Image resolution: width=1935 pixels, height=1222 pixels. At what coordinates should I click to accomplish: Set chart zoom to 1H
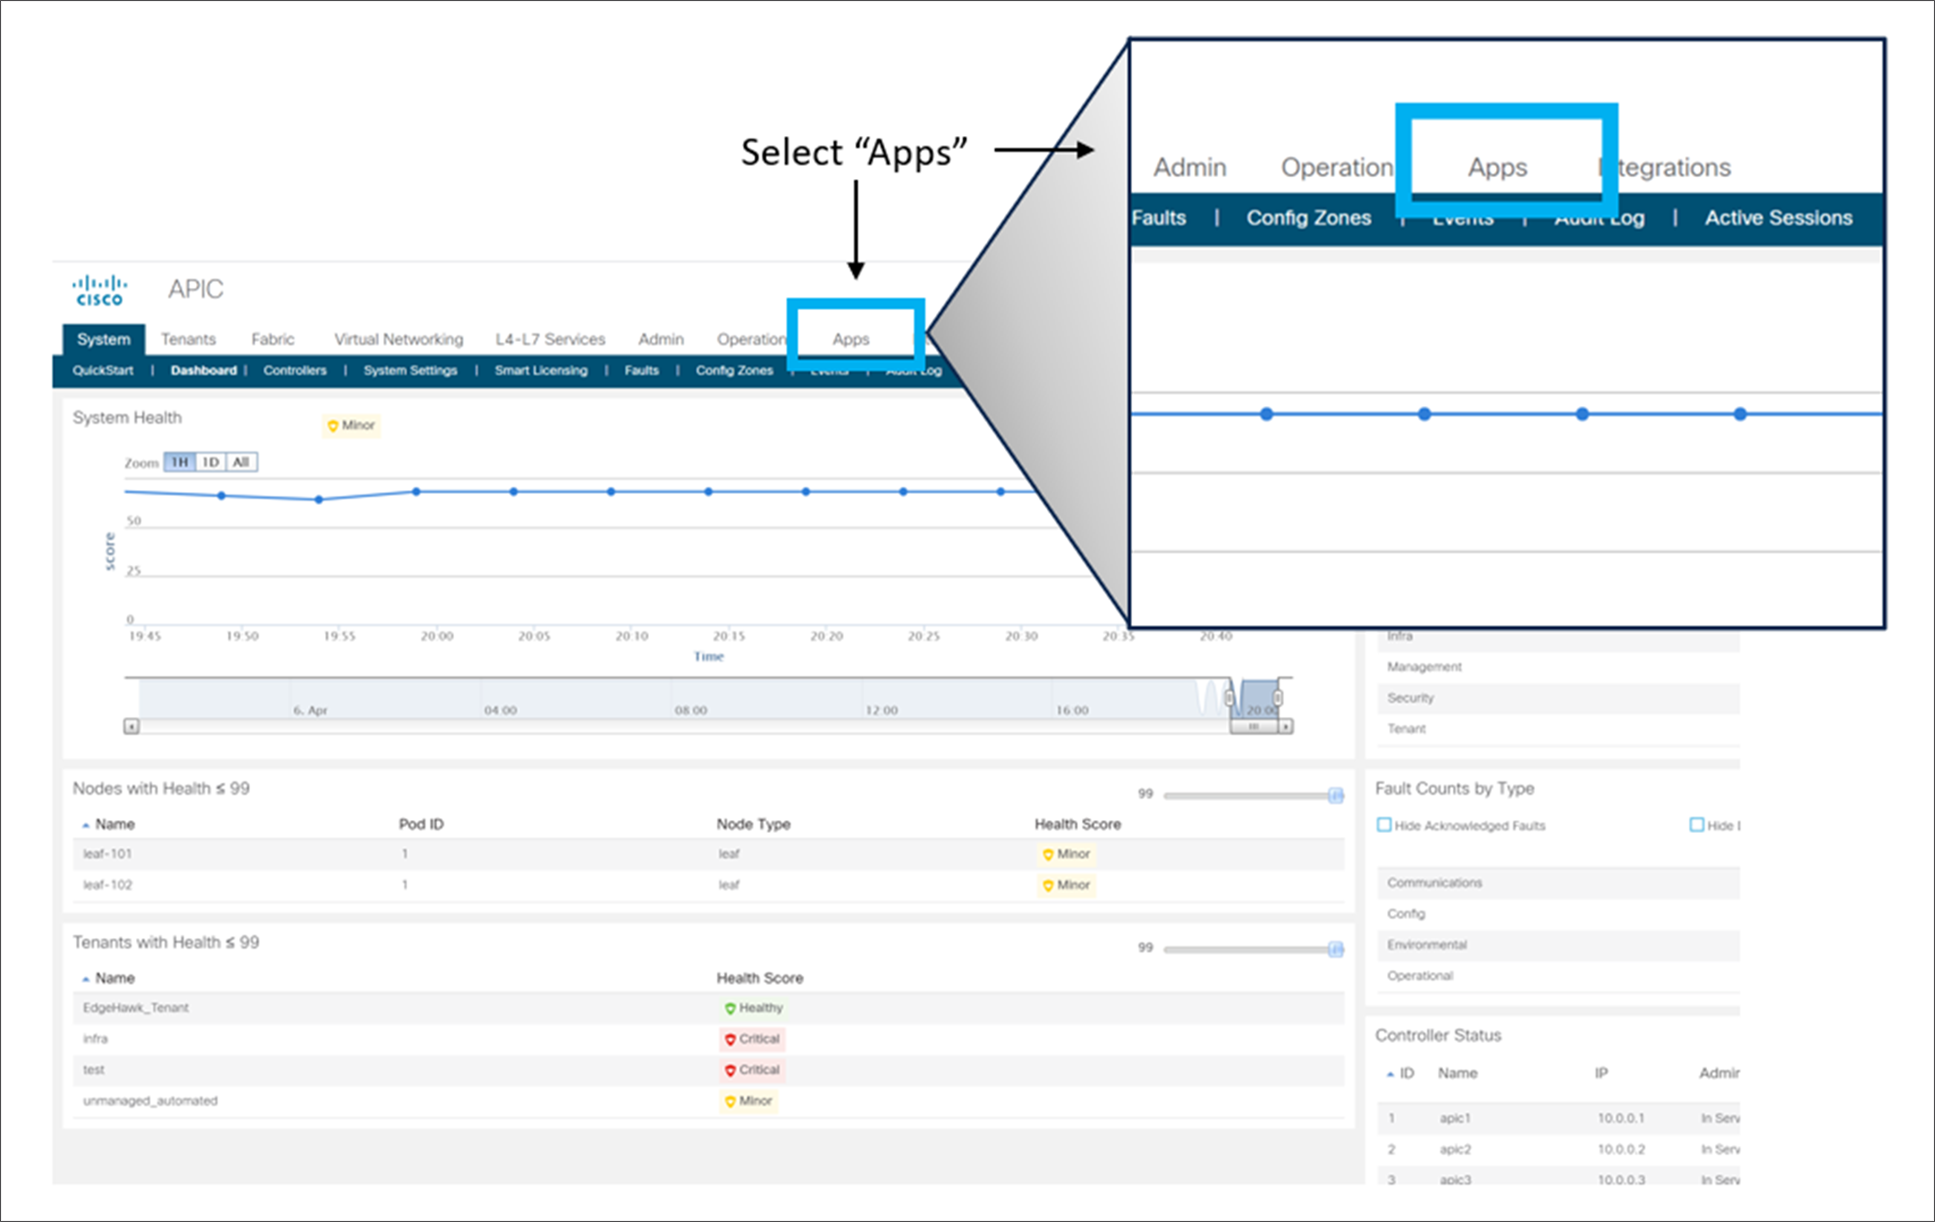[179, 462]
